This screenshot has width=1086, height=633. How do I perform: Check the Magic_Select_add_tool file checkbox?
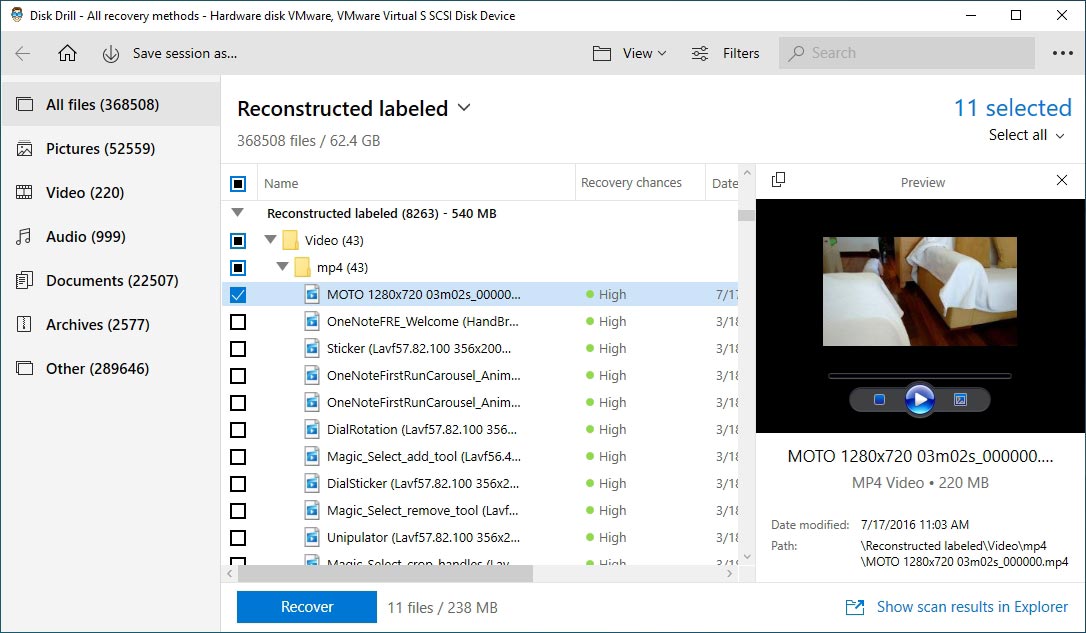point(238,456)
